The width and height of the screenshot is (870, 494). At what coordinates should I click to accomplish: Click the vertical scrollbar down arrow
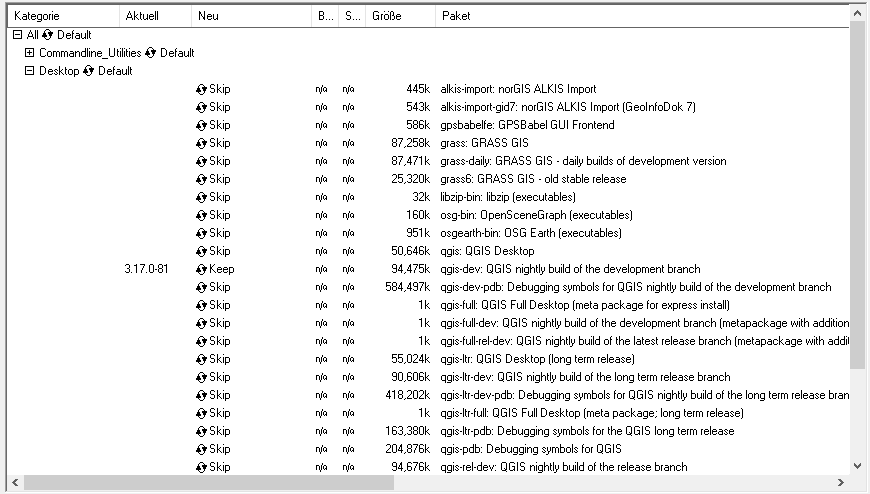[857, 466]
